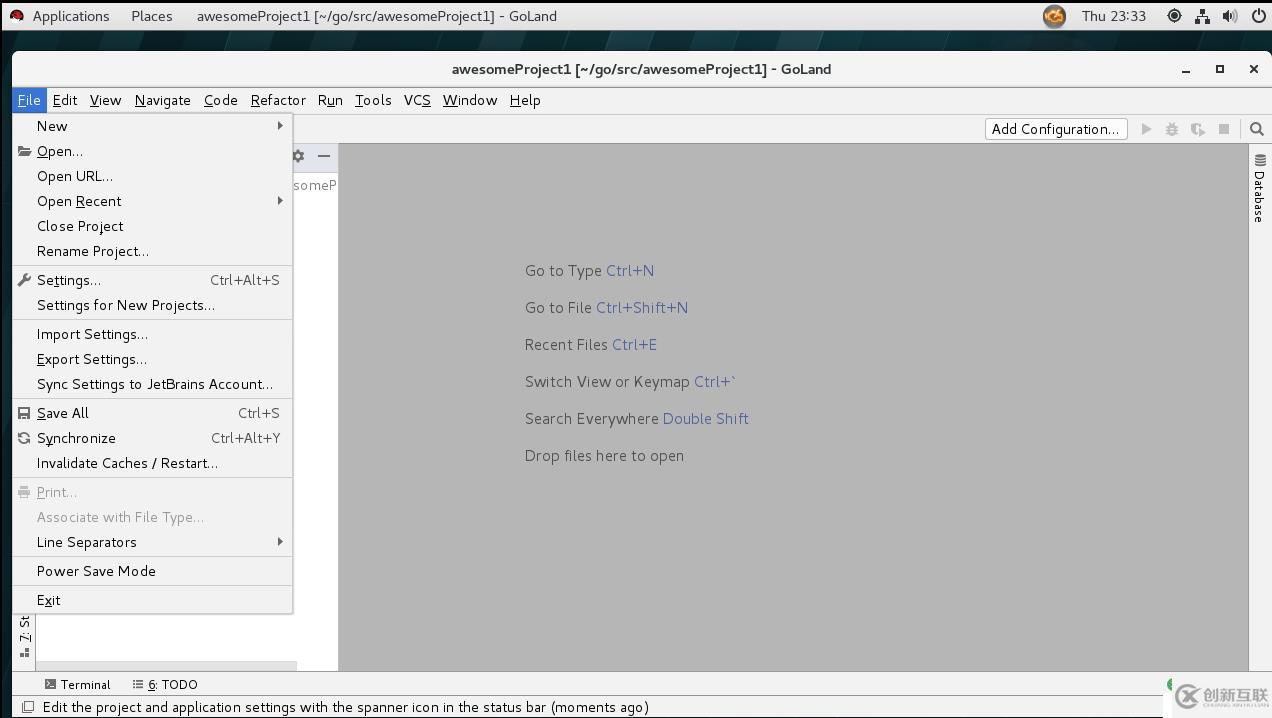Open Search Everywhere magnifier icon
The width and height of the screenshot is (1272, 718).
pos(1257,129)
